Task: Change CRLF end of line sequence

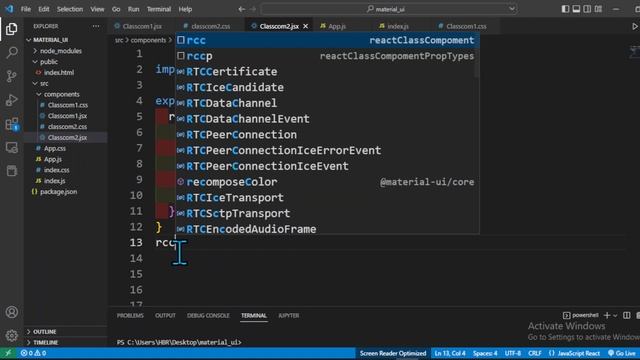Action: (535, 353)
